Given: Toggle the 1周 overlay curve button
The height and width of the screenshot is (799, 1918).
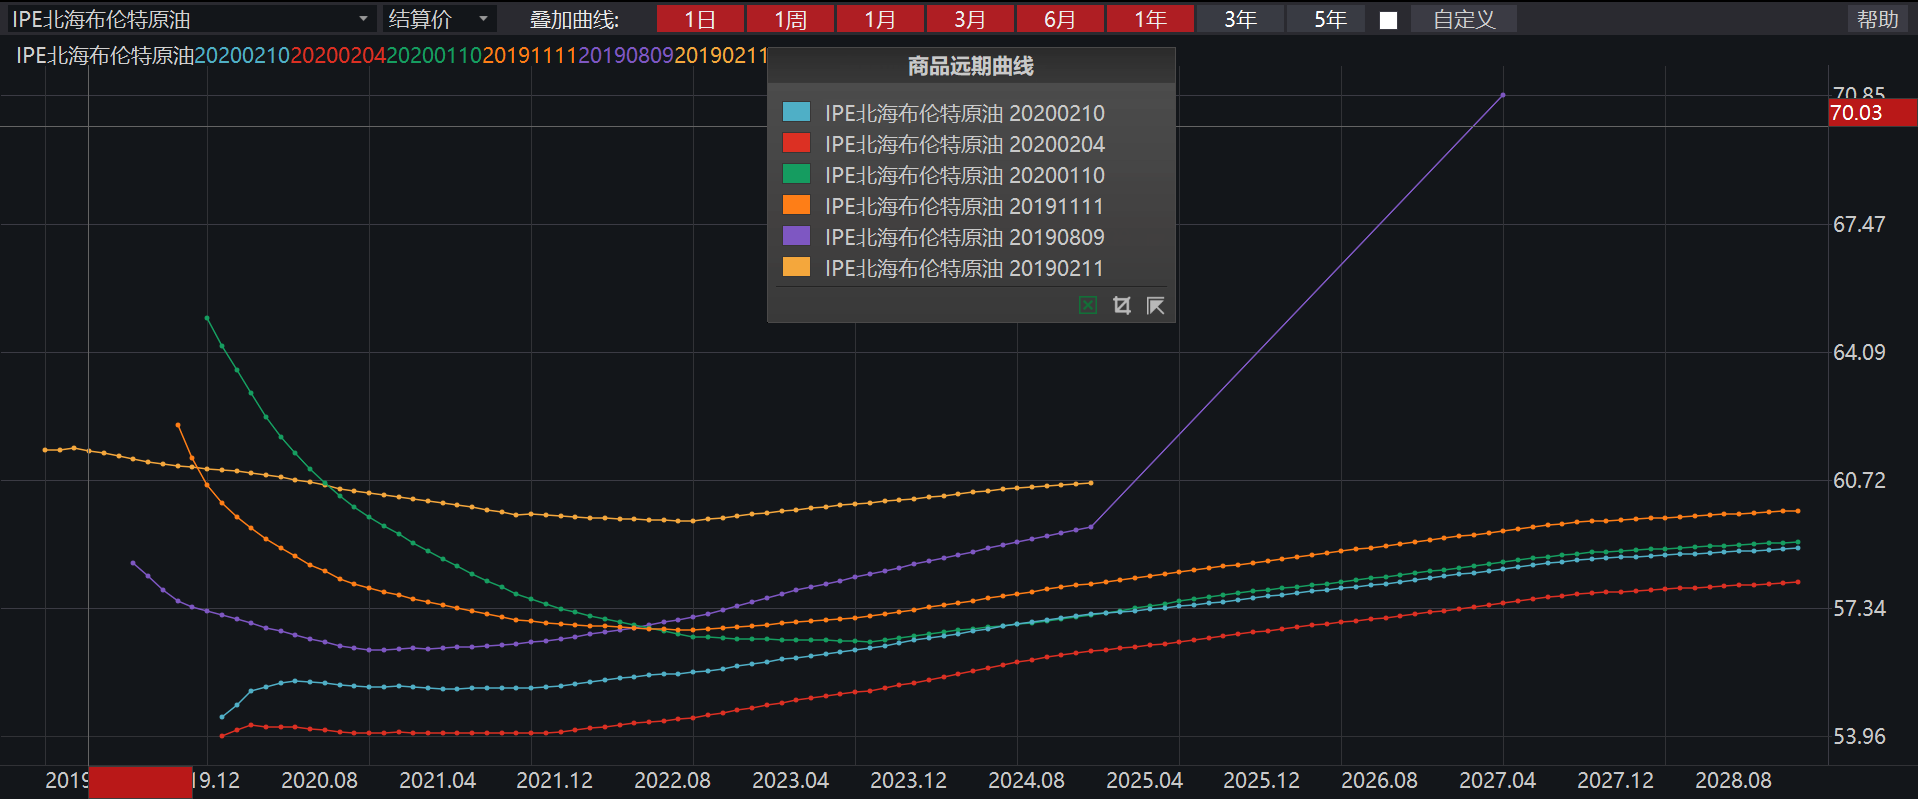Looking at the screenshot, I should (790, 19).
